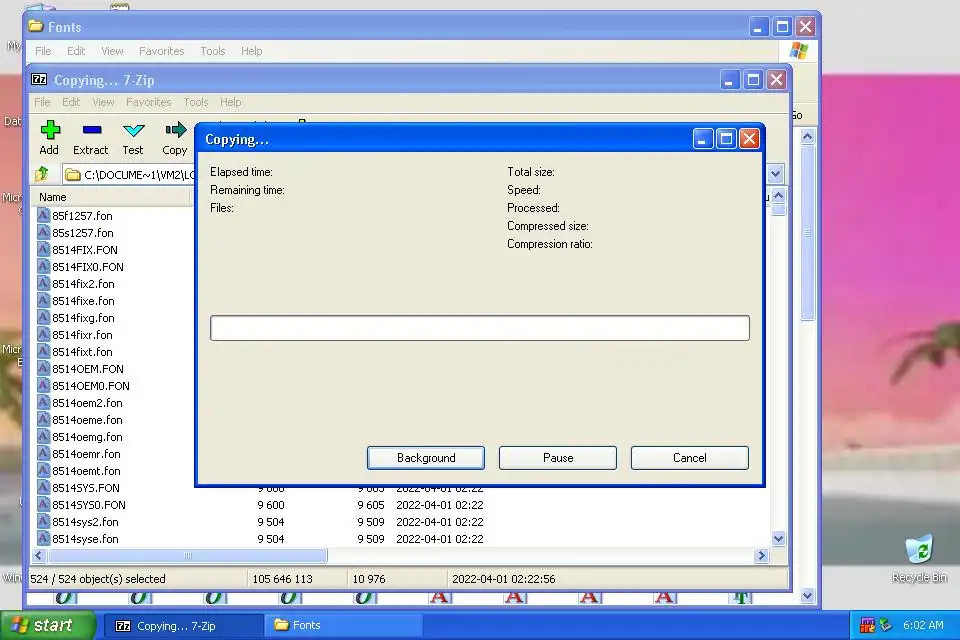Screen dimensions: 960x640
Task: Select file 8514fixg.fon
Action: [83, 318]
